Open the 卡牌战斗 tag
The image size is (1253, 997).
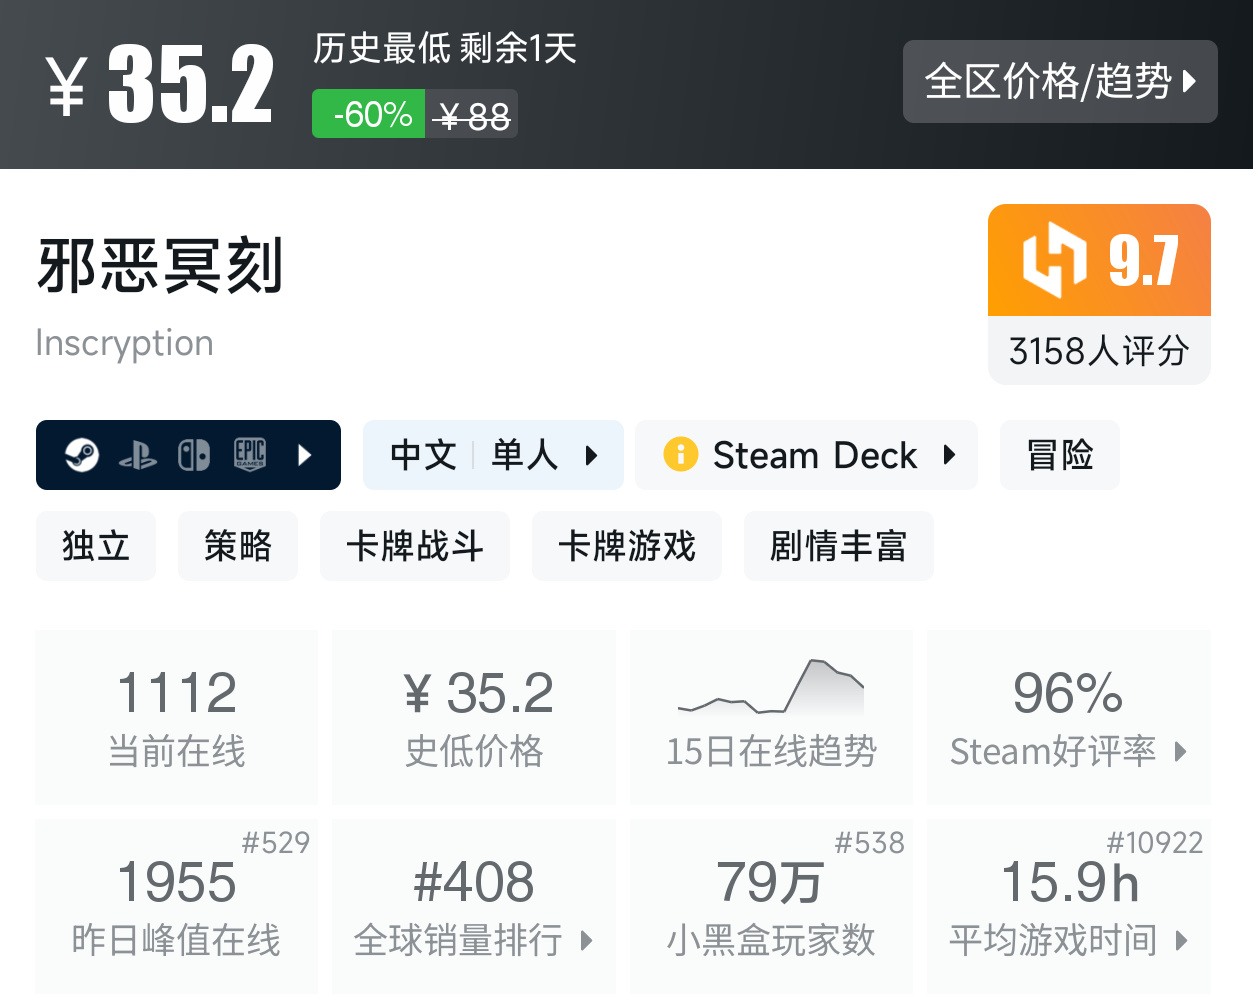415,546
